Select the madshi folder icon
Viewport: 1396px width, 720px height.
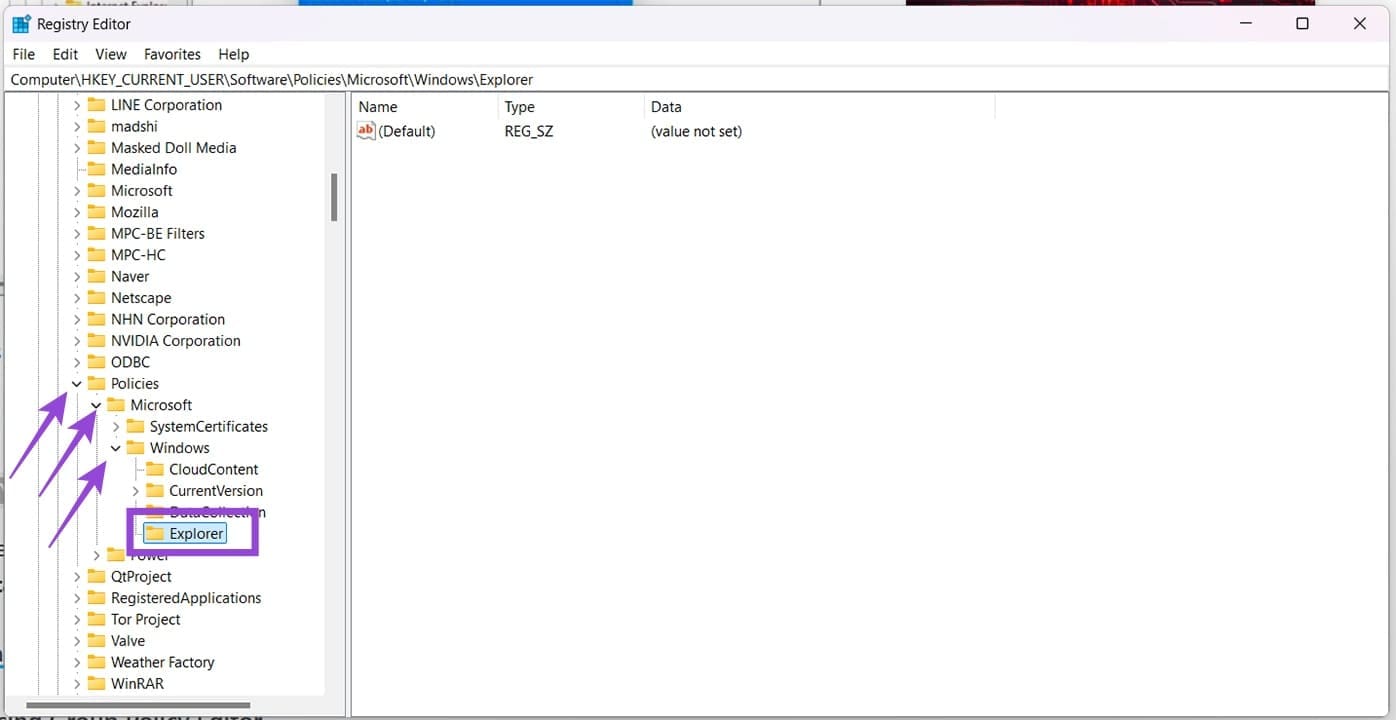pos(96,126)
